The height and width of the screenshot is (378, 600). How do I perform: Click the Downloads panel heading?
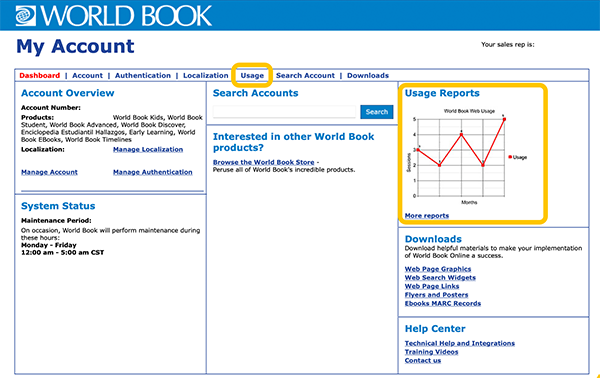point(433,239)
